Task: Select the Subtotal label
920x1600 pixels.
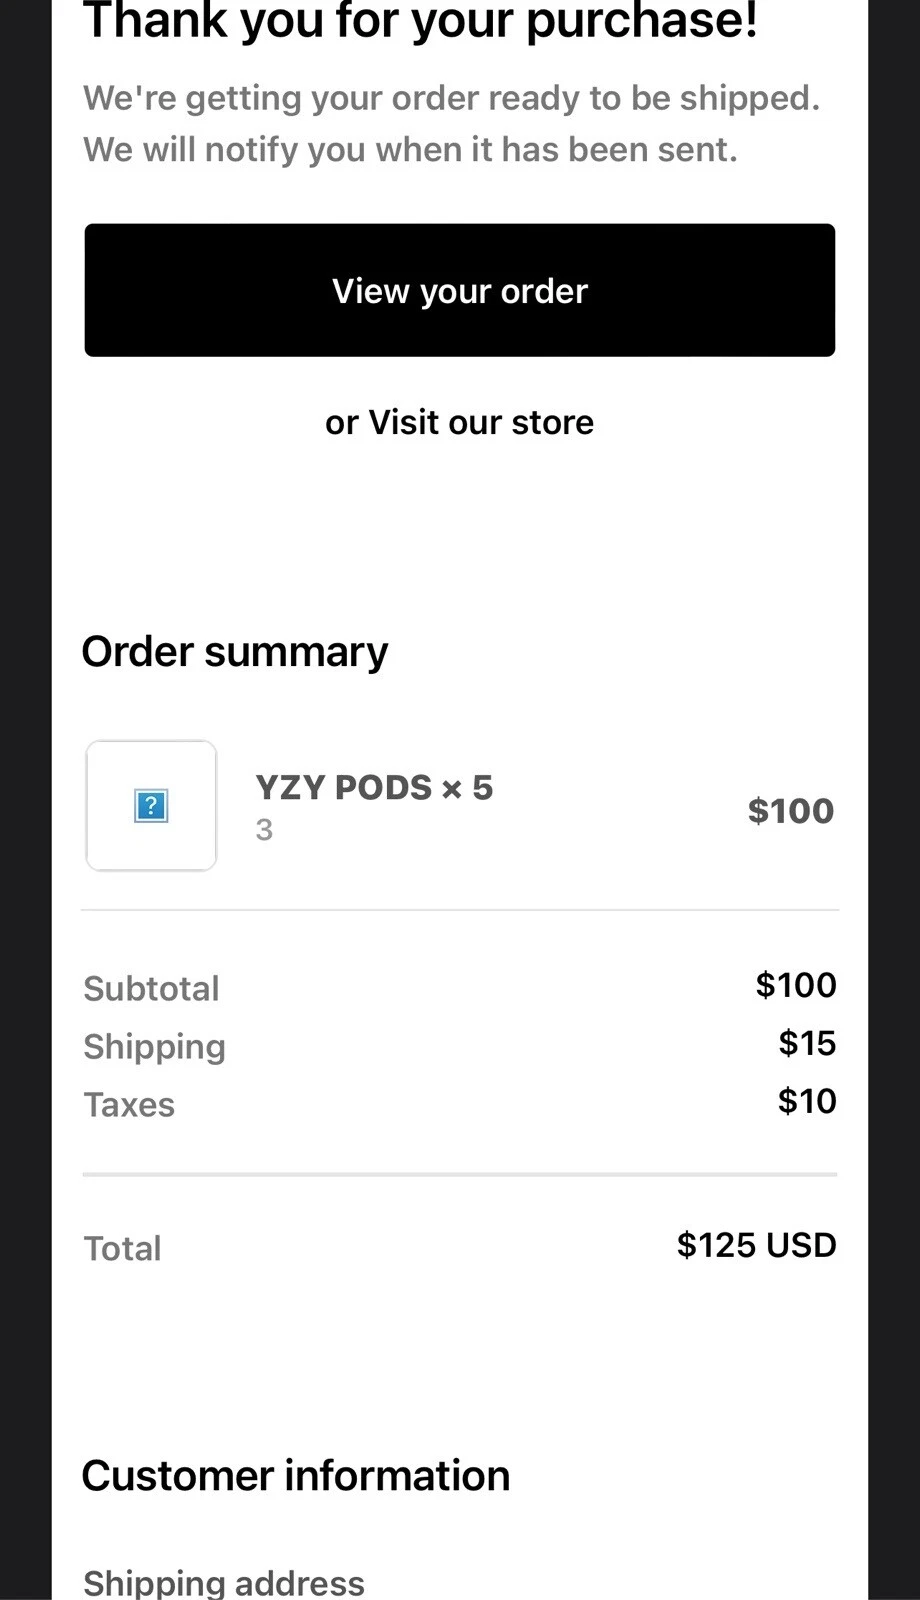Action: (151, 988)
